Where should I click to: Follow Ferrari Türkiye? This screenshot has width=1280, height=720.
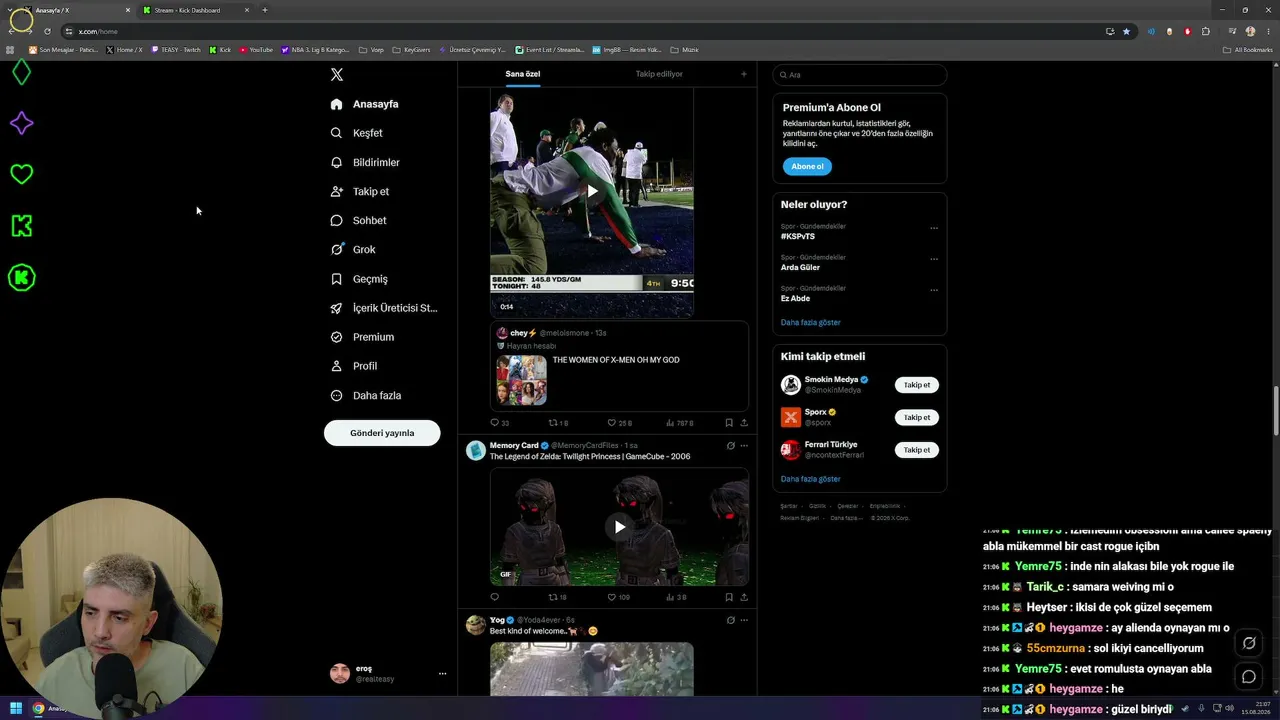point(917,450)
